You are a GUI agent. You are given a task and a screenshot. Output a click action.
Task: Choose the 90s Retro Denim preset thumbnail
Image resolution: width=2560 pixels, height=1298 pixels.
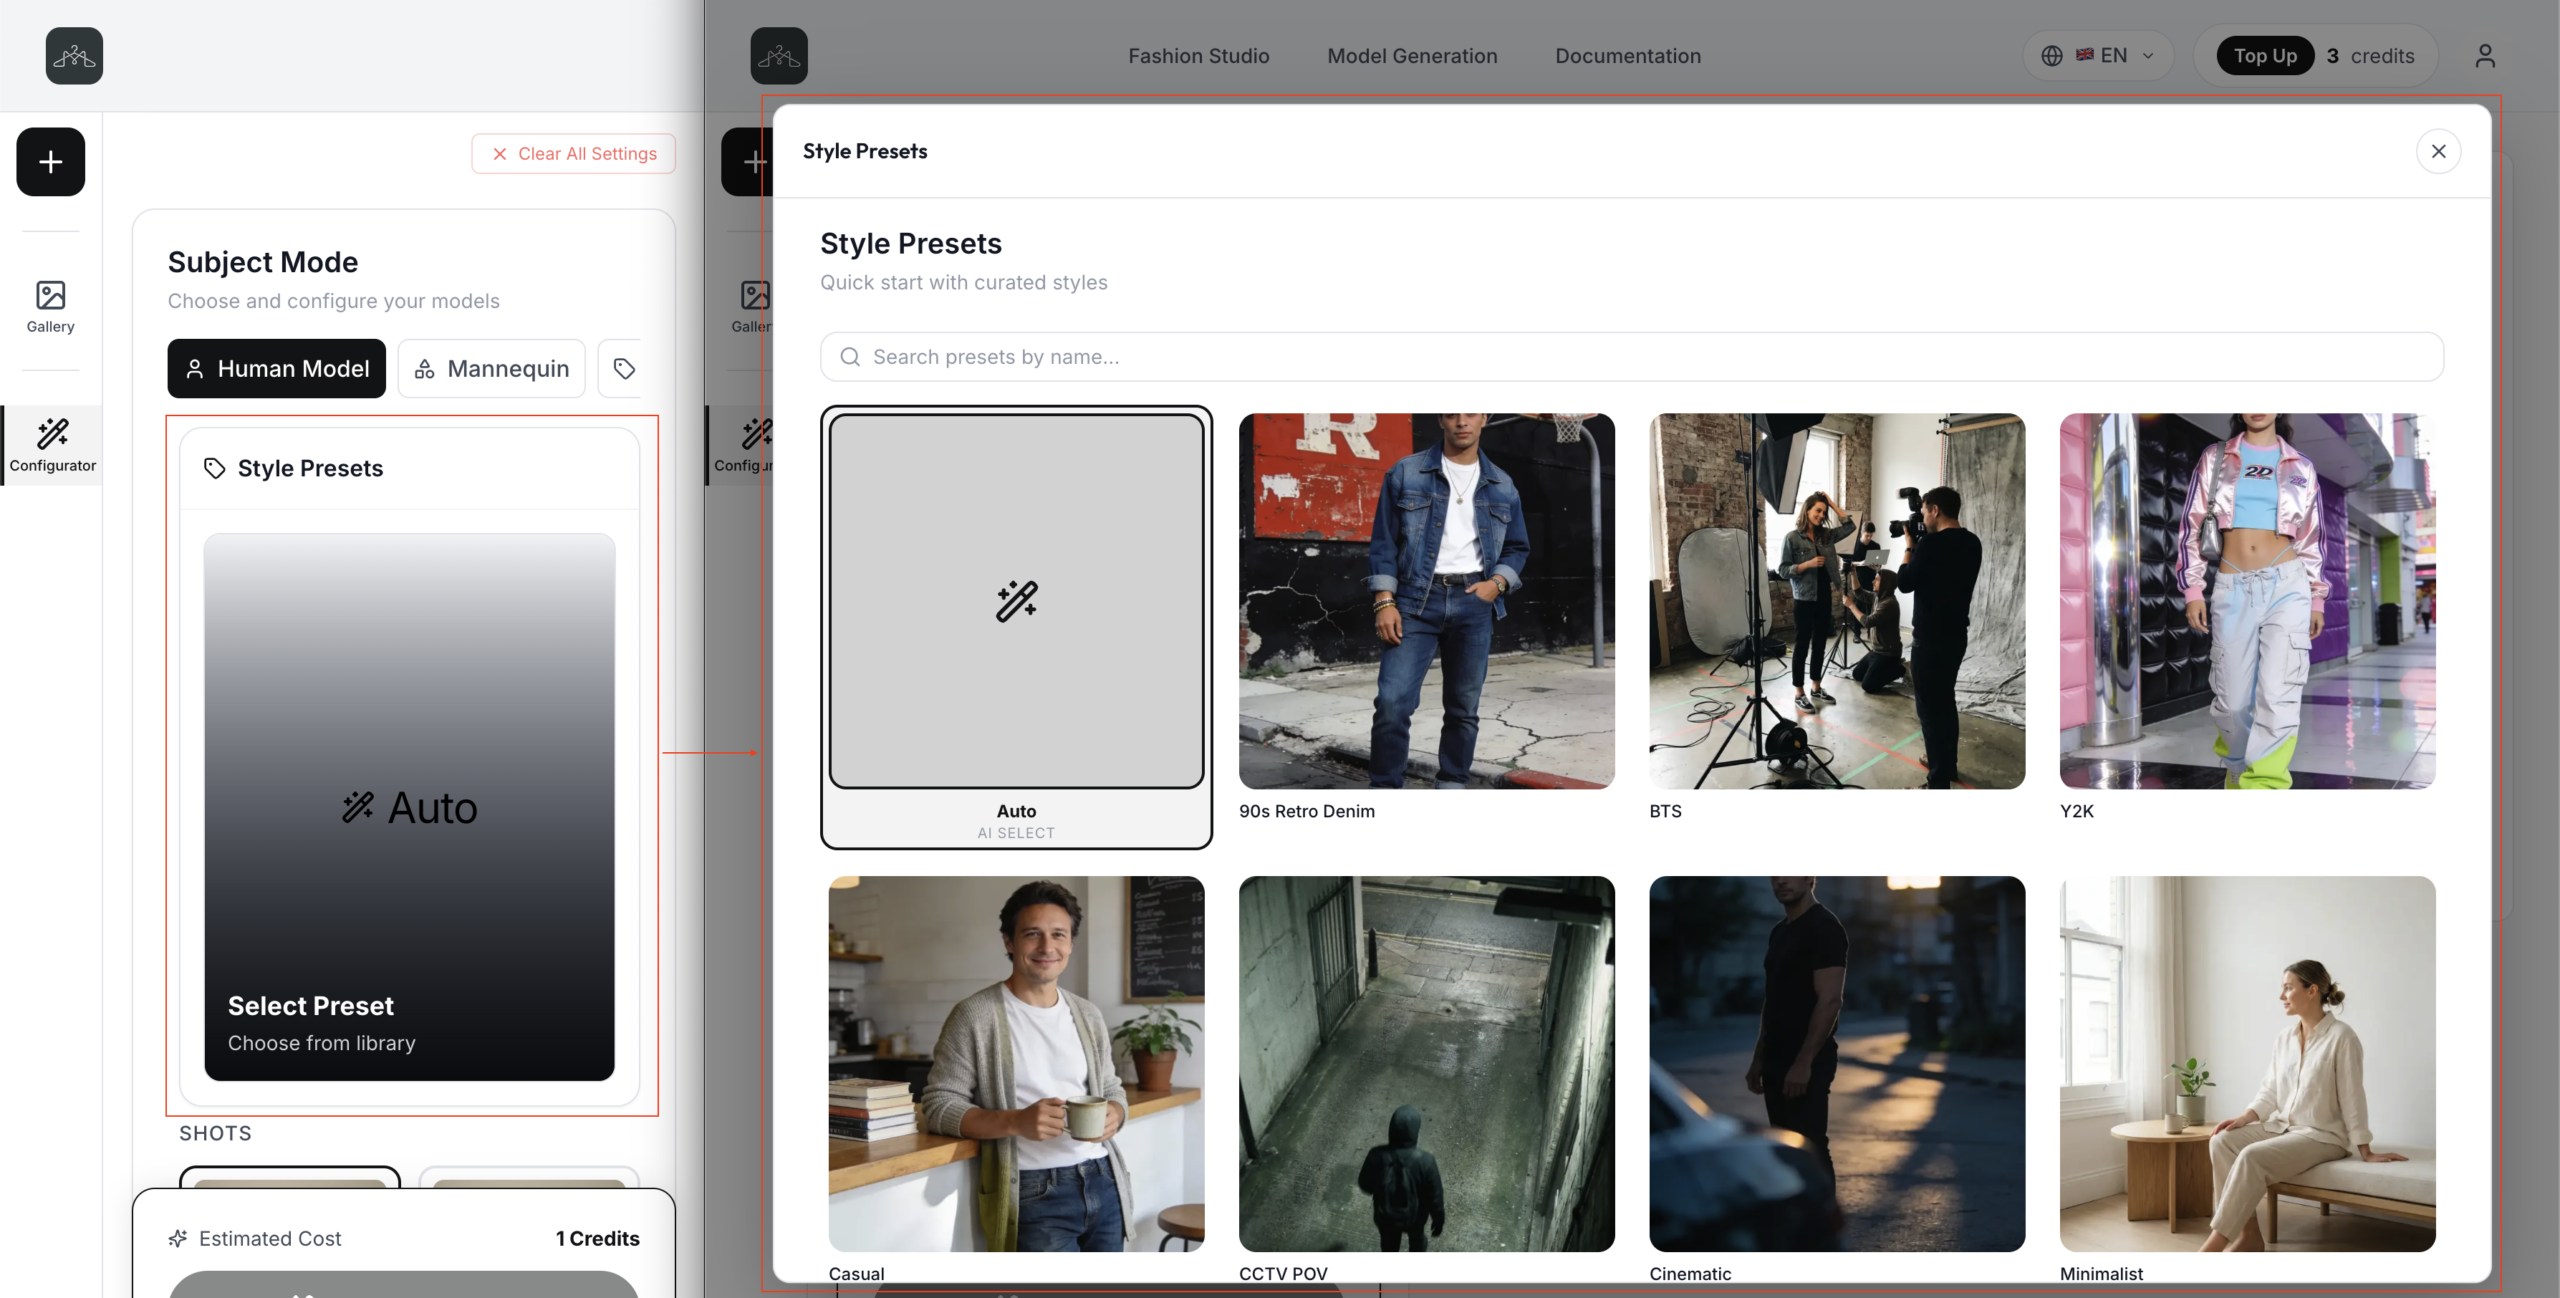[x=1427, y=601]
